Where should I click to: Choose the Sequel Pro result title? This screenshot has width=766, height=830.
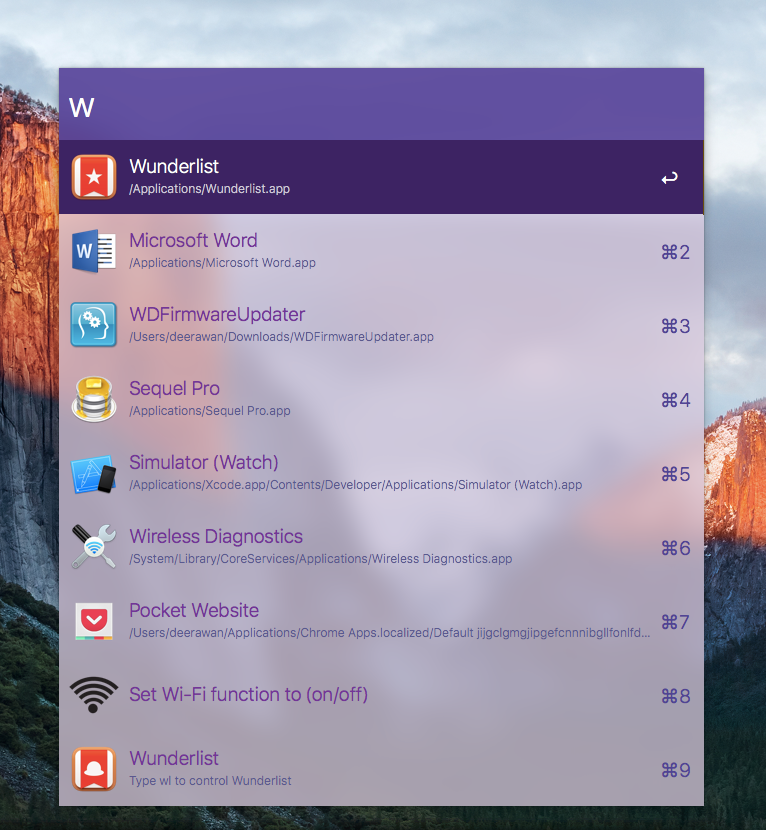[174, 389]
